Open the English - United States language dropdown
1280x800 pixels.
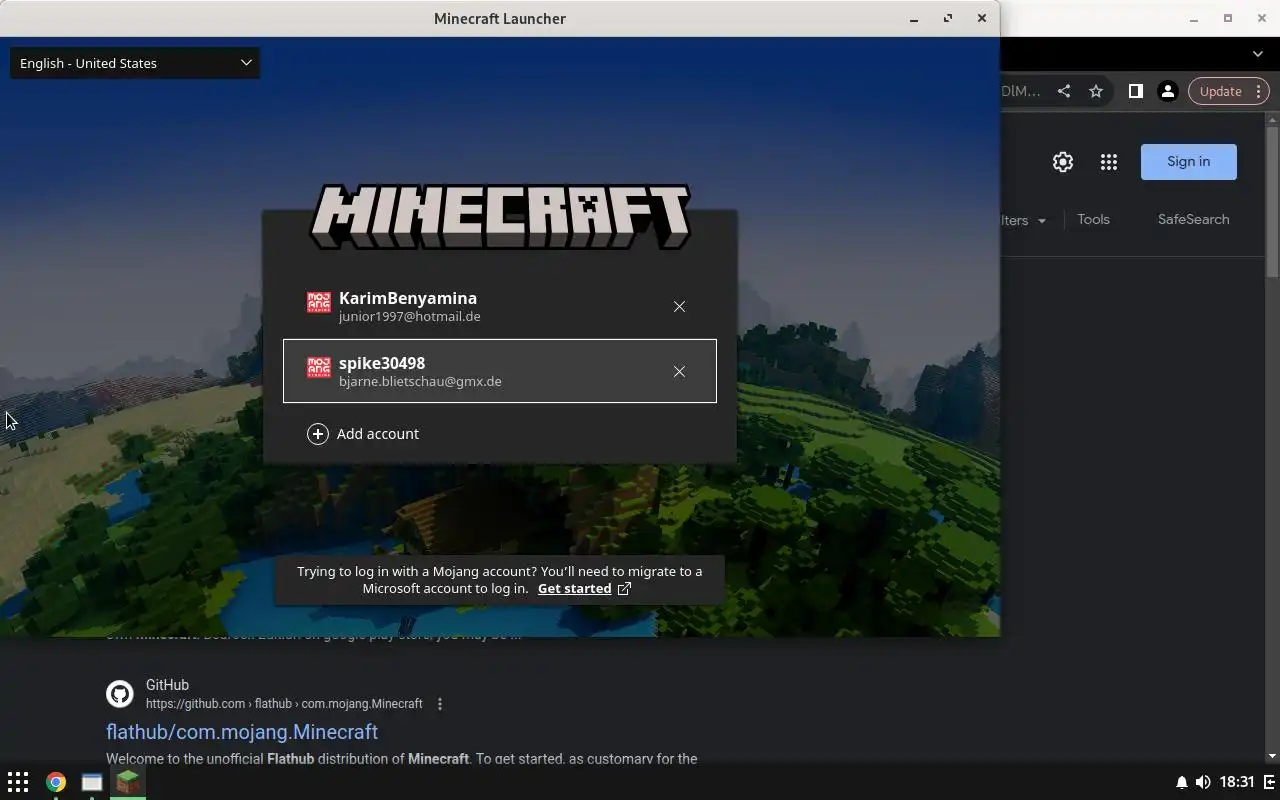coord(135,63)
